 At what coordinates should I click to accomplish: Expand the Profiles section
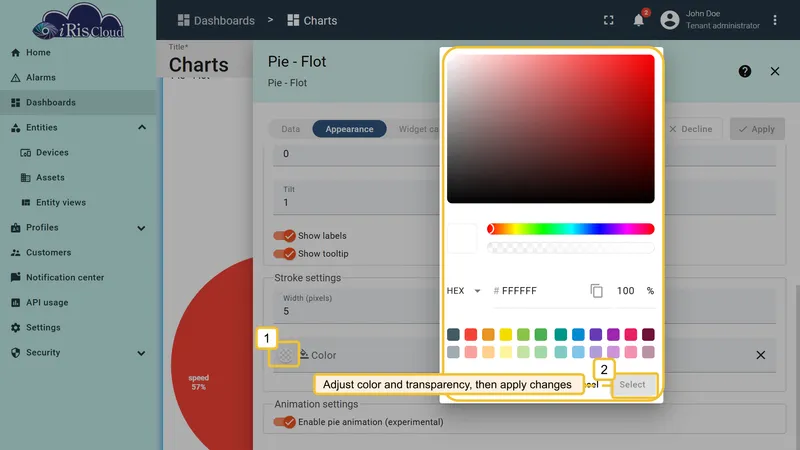141,228
